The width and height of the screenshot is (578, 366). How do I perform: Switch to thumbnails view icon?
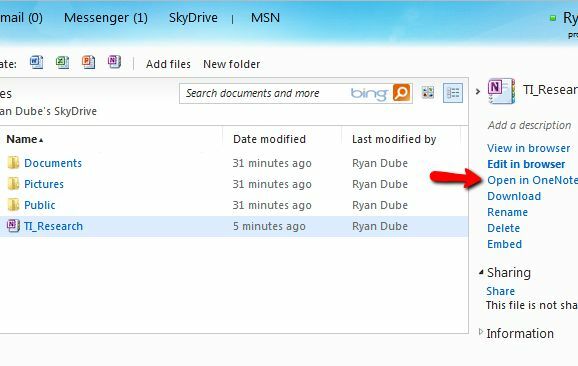(x=428, y=93)
